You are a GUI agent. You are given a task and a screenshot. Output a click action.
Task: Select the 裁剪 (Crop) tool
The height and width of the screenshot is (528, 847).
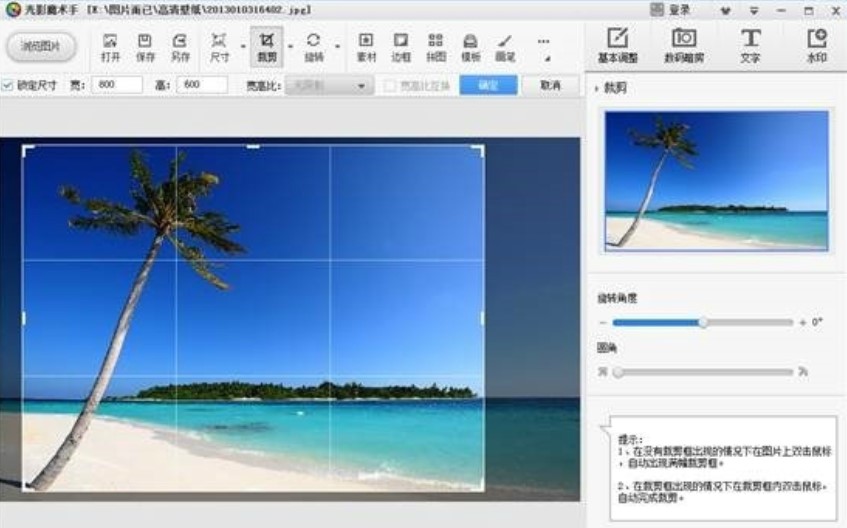[x=267, y=46]
